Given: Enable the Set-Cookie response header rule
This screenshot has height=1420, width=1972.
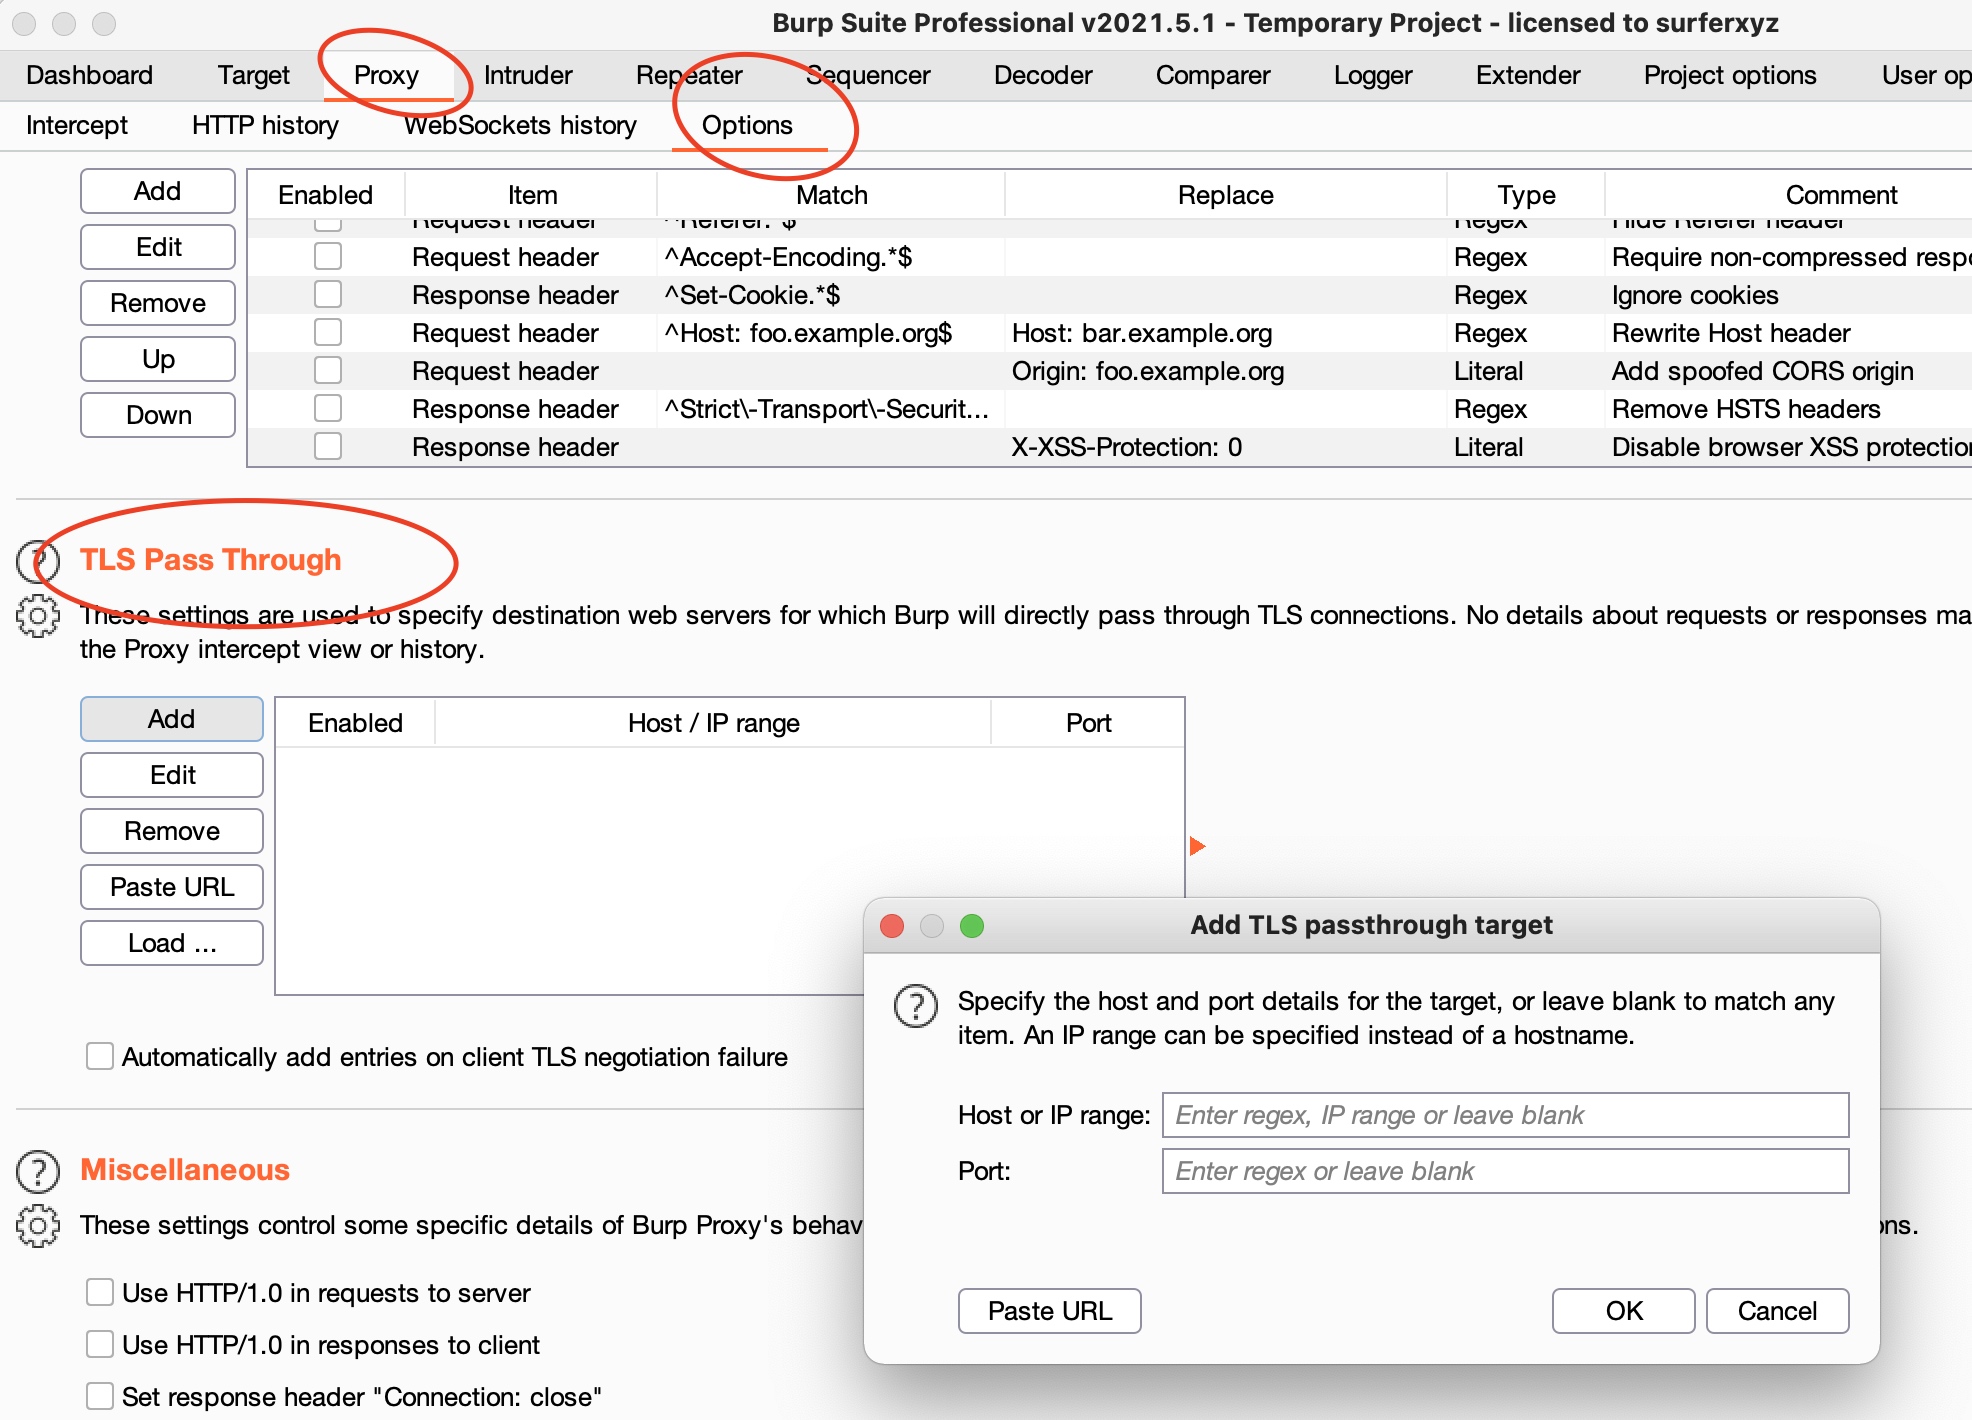Looking at the screenshot, I should pyautogui.click(x=328, y=295).
